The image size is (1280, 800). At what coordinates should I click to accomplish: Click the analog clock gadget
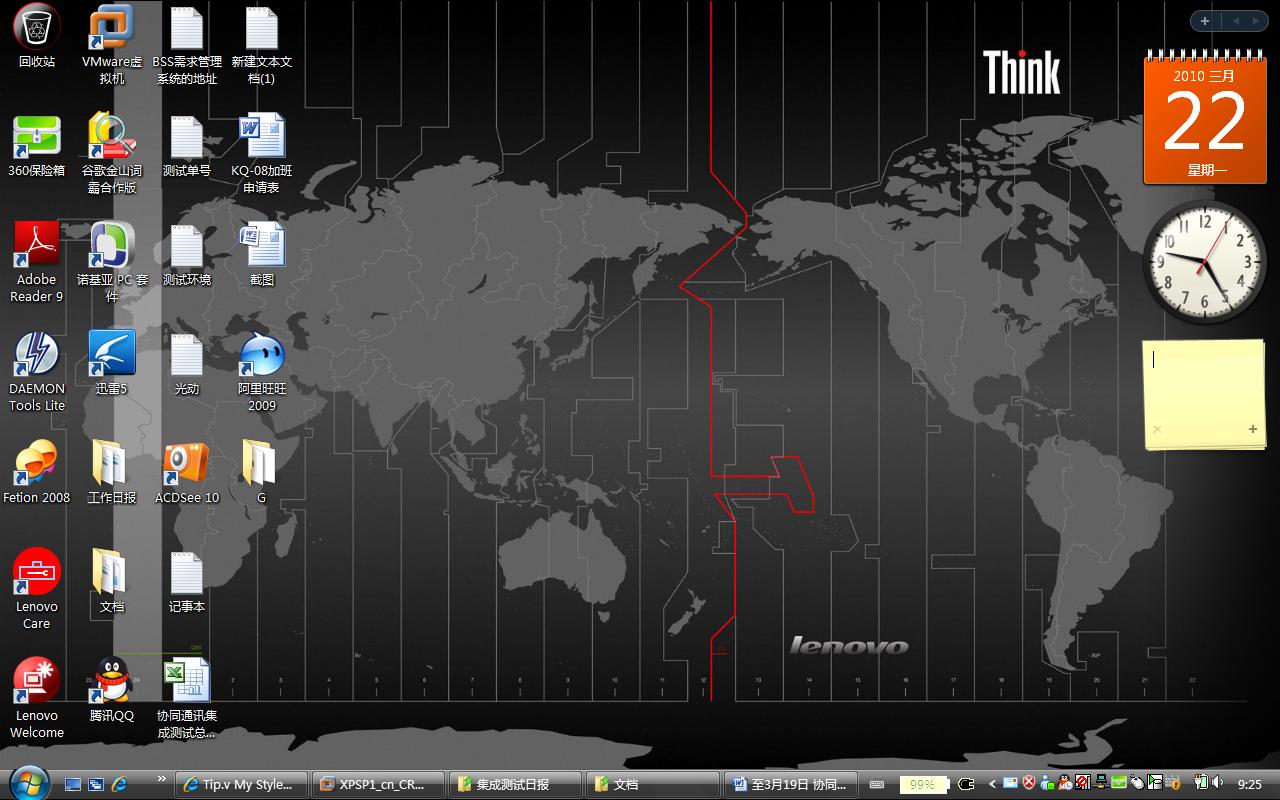(x=1205, y=260)
